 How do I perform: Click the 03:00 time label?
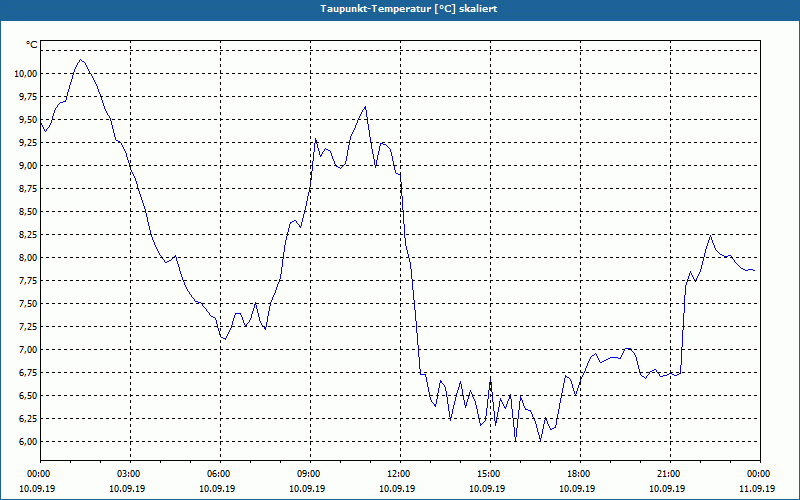130,474
